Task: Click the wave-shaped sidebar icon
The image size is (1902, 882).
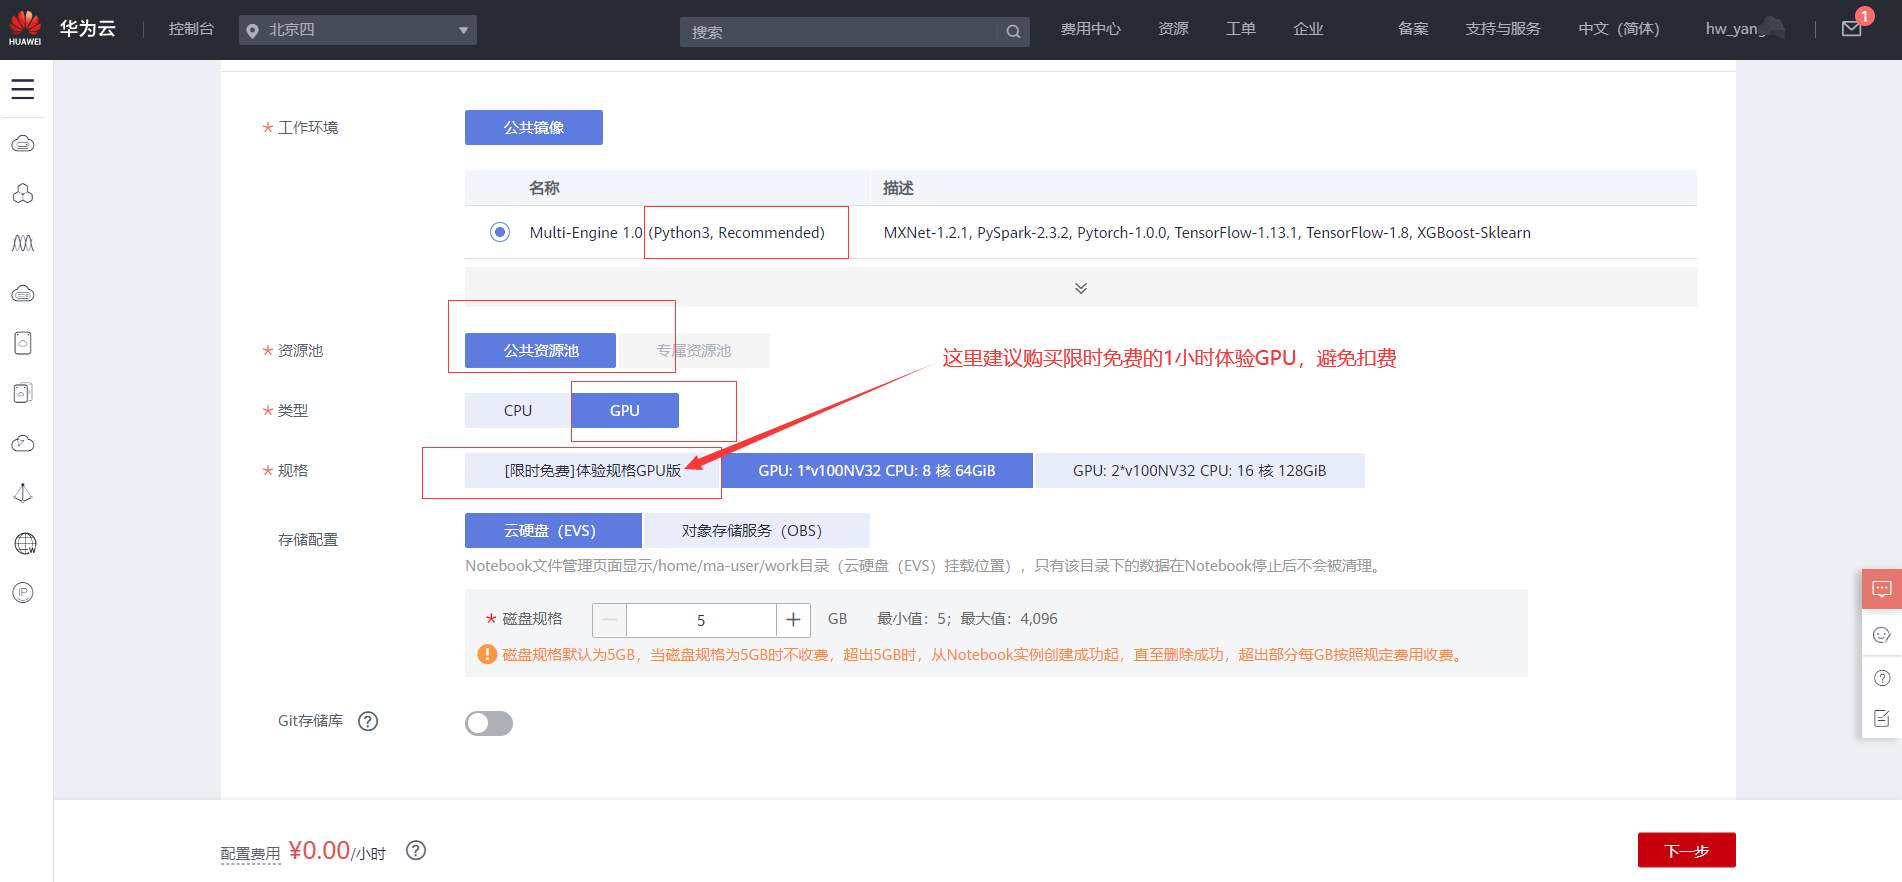Action: click(23, 244)
